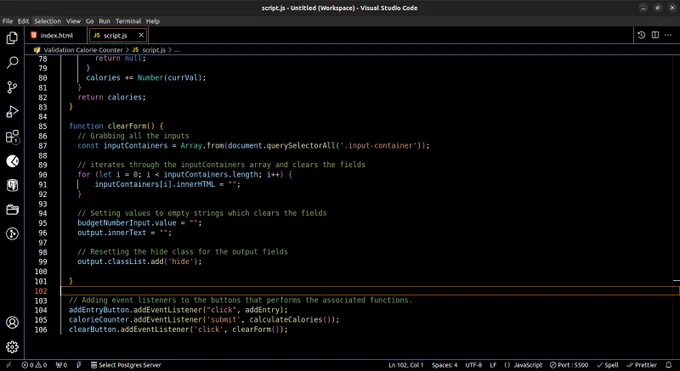Click the lightning bolt status bar icon
This screenshot has width=680, height=371.
click(79, 365)
